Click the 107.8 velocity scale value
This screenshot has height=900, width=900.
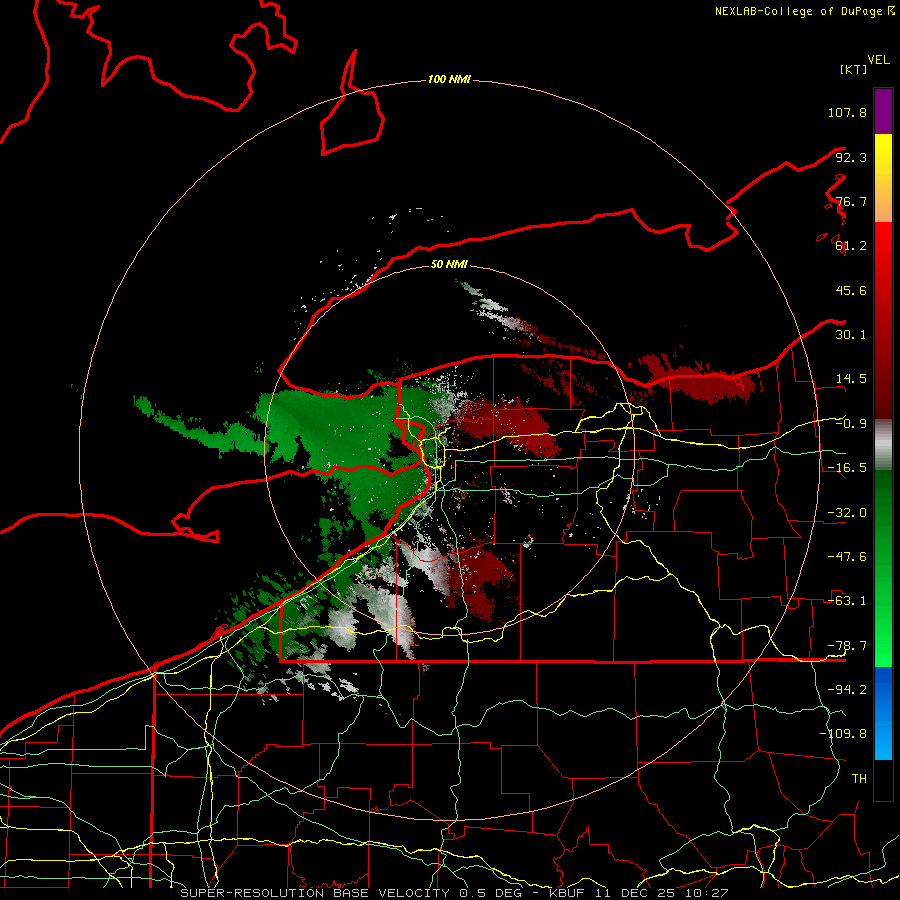(847, 112)
